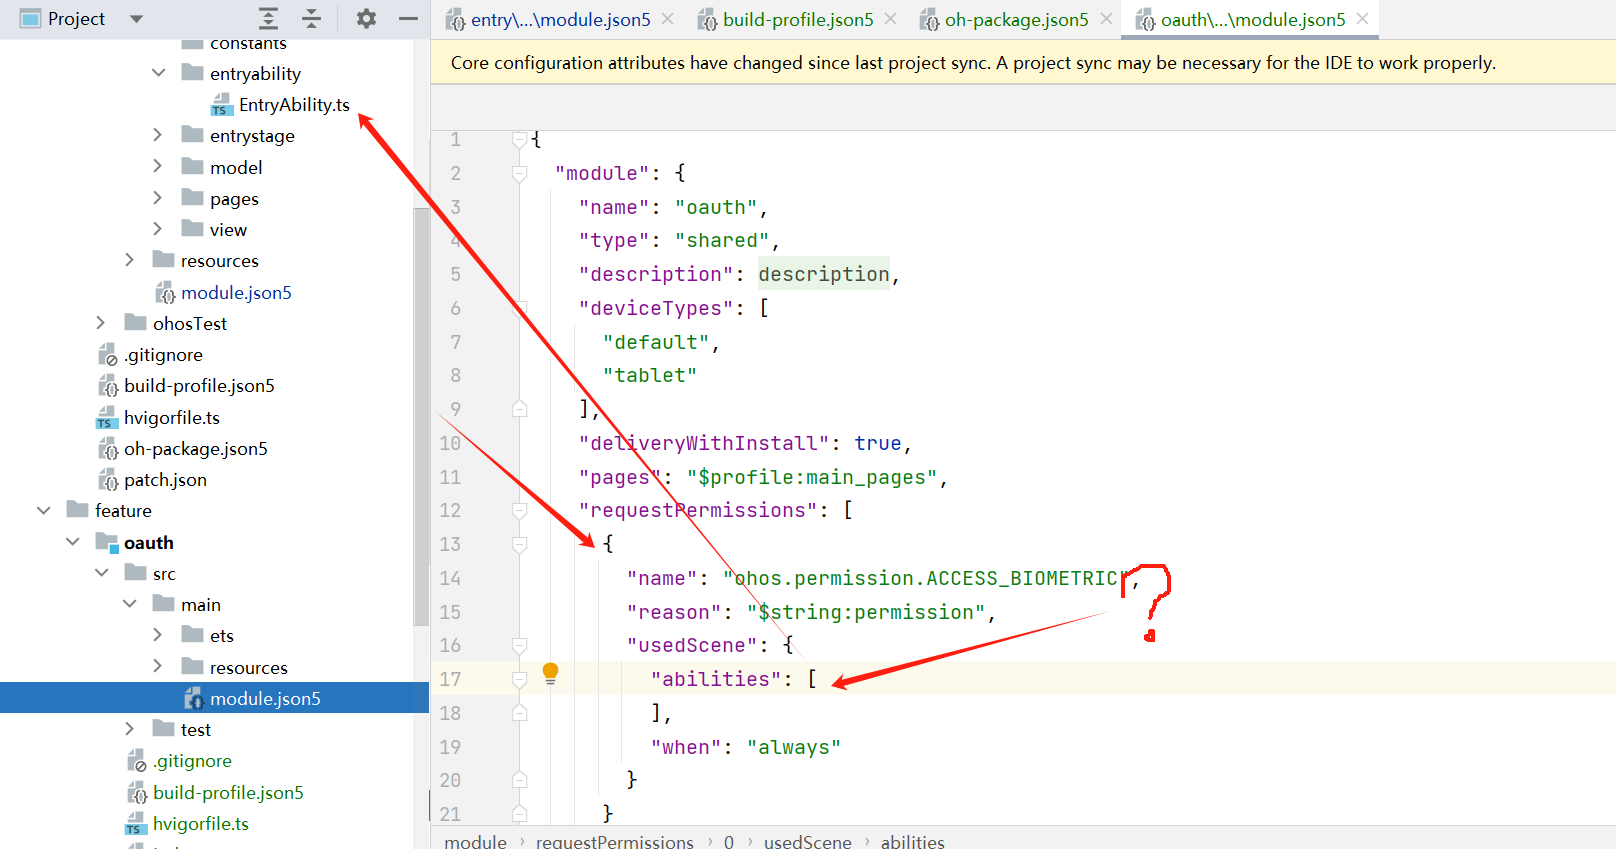The width and height of the screenshot is (1616, 849).
Task: Switch to entry module.json5 tab
Action: click(560, 19)
